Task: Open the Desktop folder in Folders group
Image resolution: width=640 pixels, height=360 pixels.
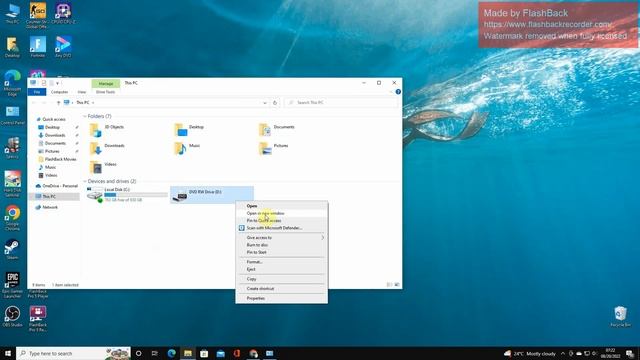Action: click(189, 129)
